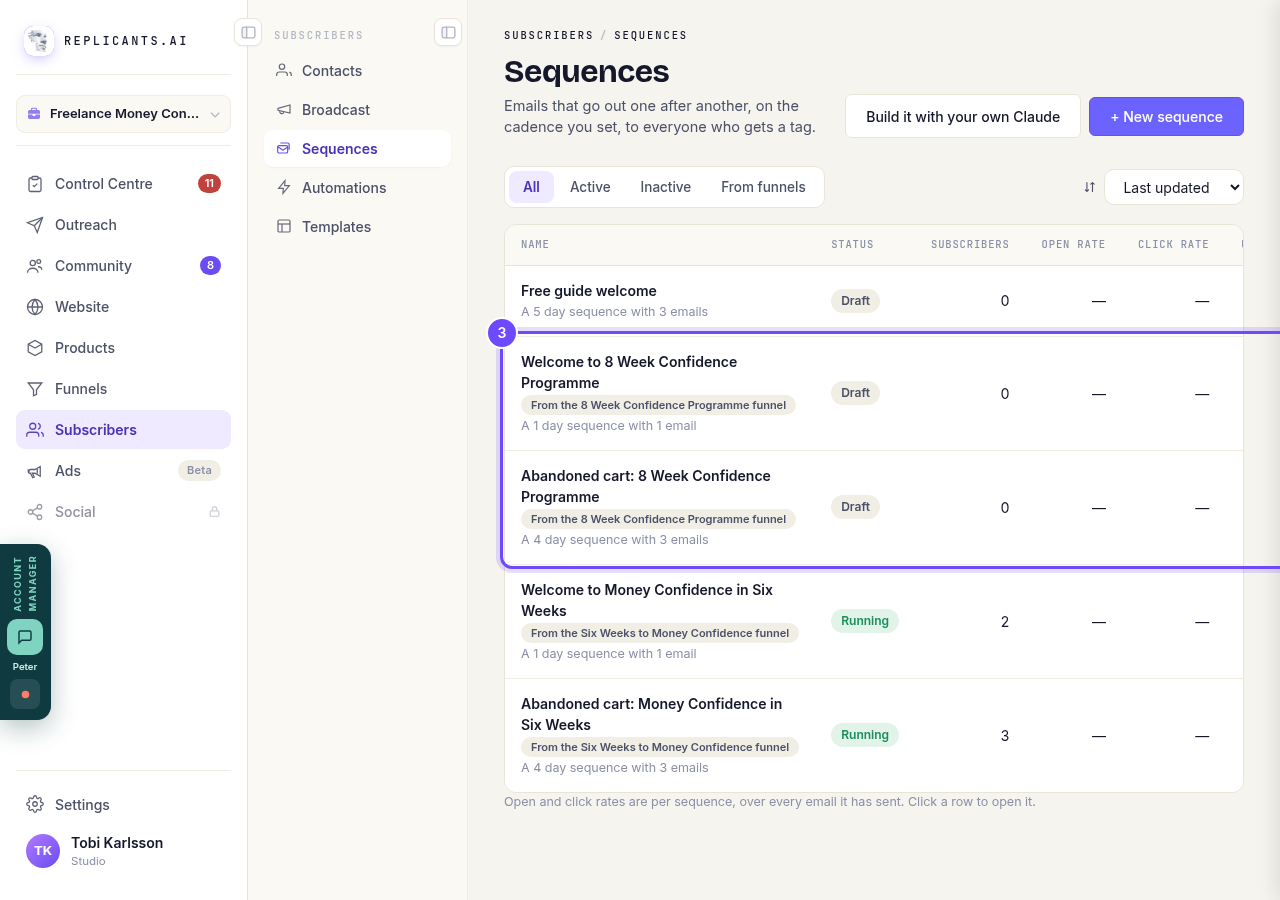Click the Subscribers column header
This screenshot has height=900, width=1280.
coord(970,244)
